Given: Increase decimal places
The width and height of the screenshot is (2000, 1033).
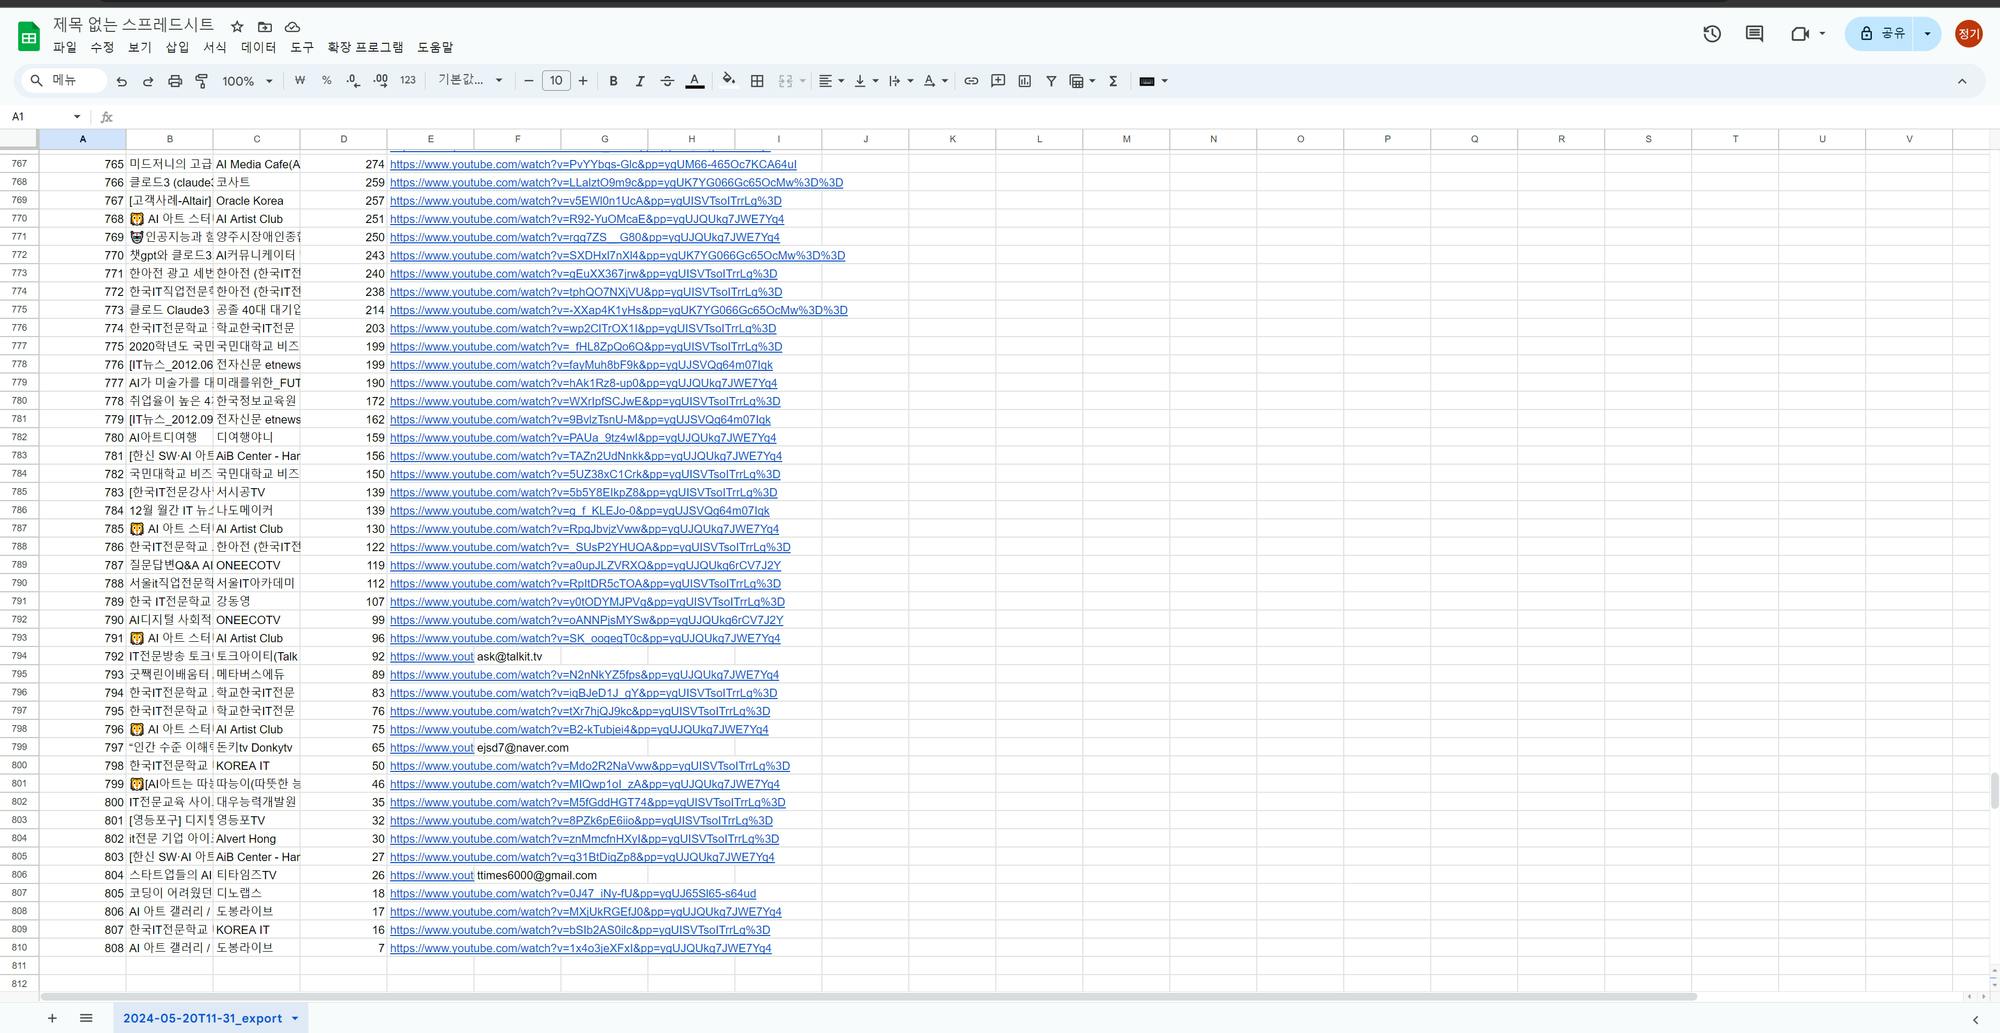Looking at the screenshot, I should (380, 81).
